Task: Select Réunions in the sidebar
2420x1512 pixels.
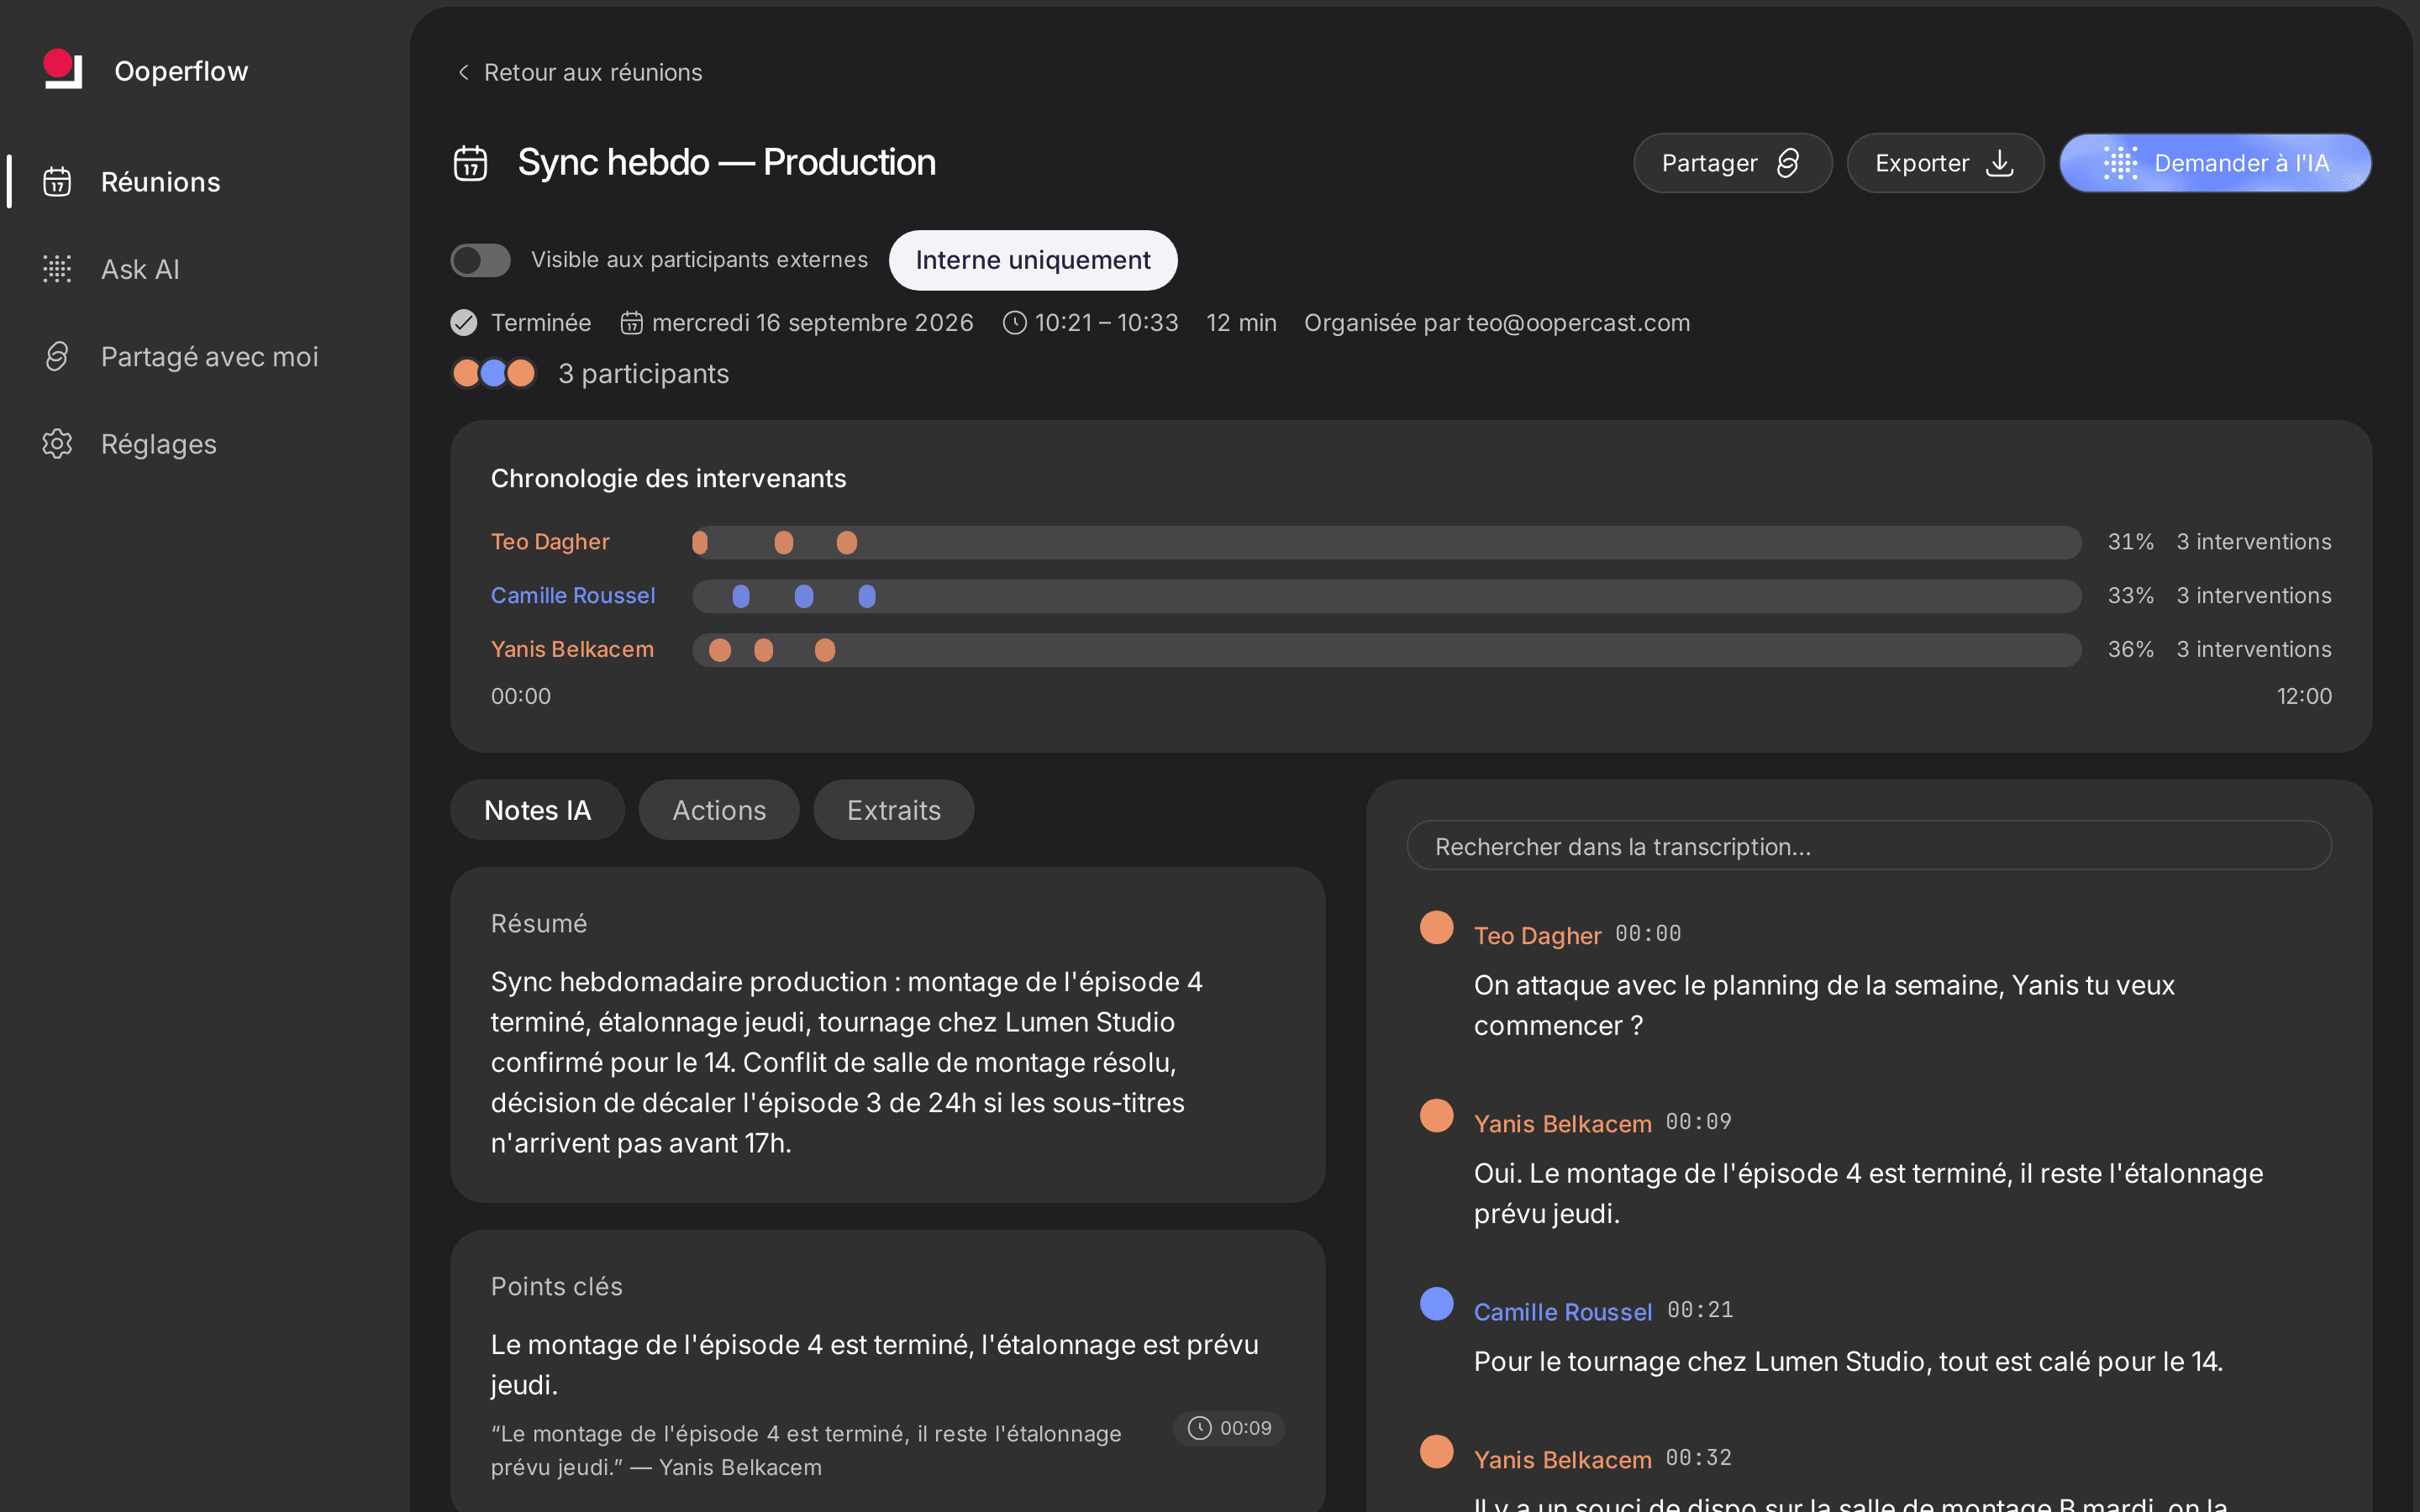Action: pyautogui.click(x=160, y=182)
